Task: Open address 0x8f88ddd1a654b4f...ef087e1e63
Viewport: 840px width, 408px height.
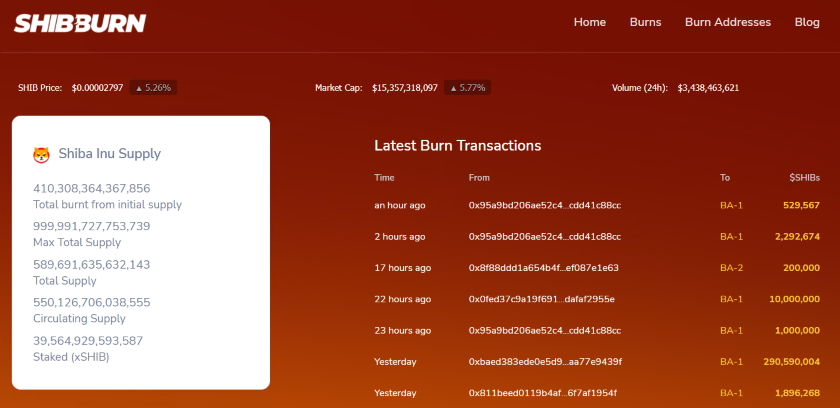Action: pos(543,268)
